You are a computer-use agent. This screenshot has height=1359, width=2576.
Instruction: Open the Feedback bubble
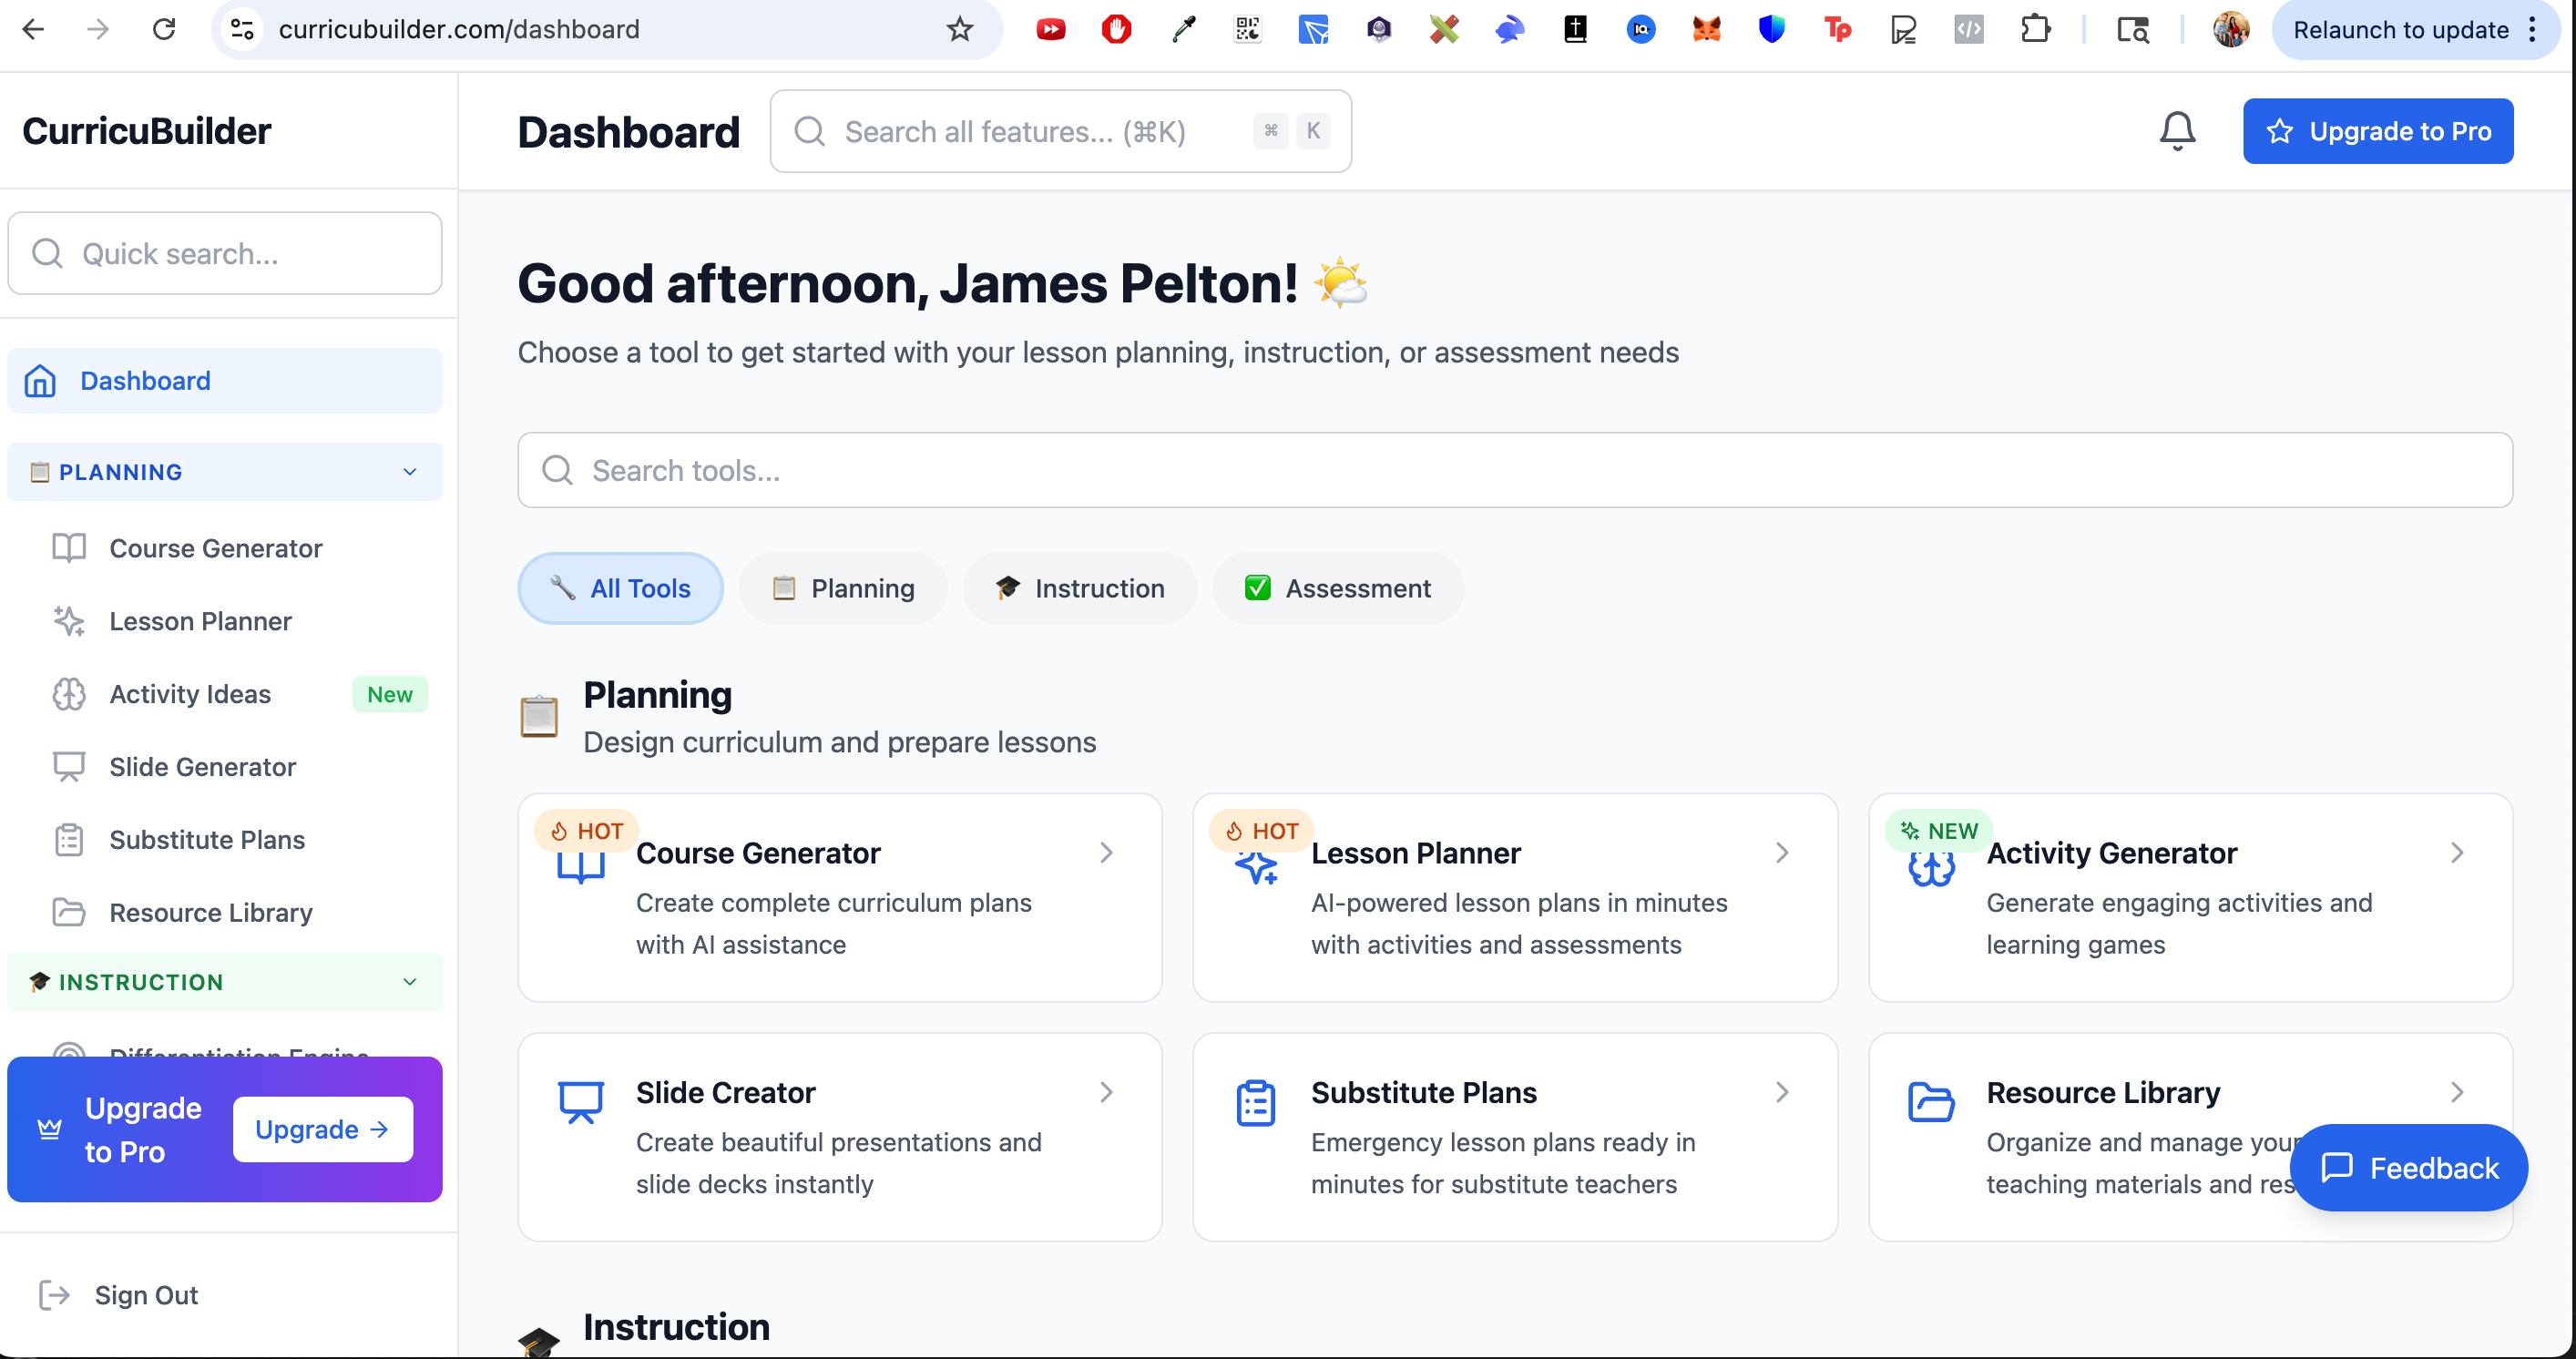click(x=2408, y=1167)
